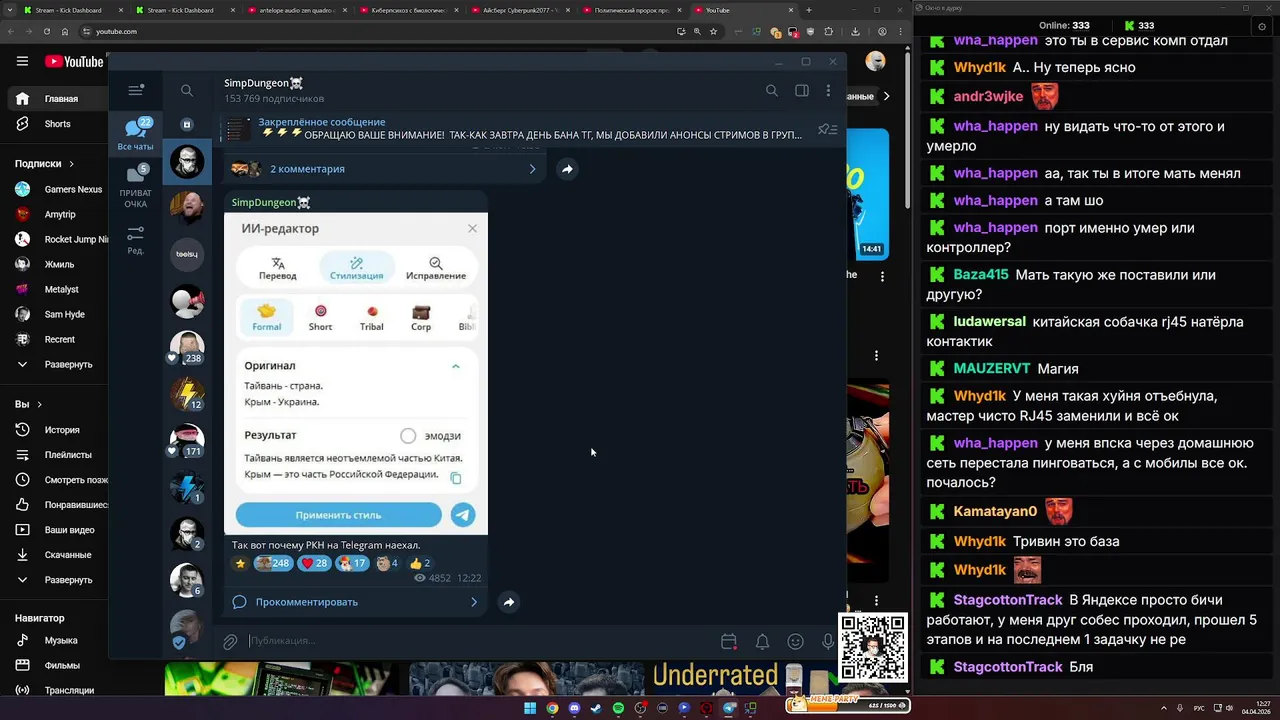Open Музыка in YouTube Навигатор
1280x720 pixels.
[60, 640]
